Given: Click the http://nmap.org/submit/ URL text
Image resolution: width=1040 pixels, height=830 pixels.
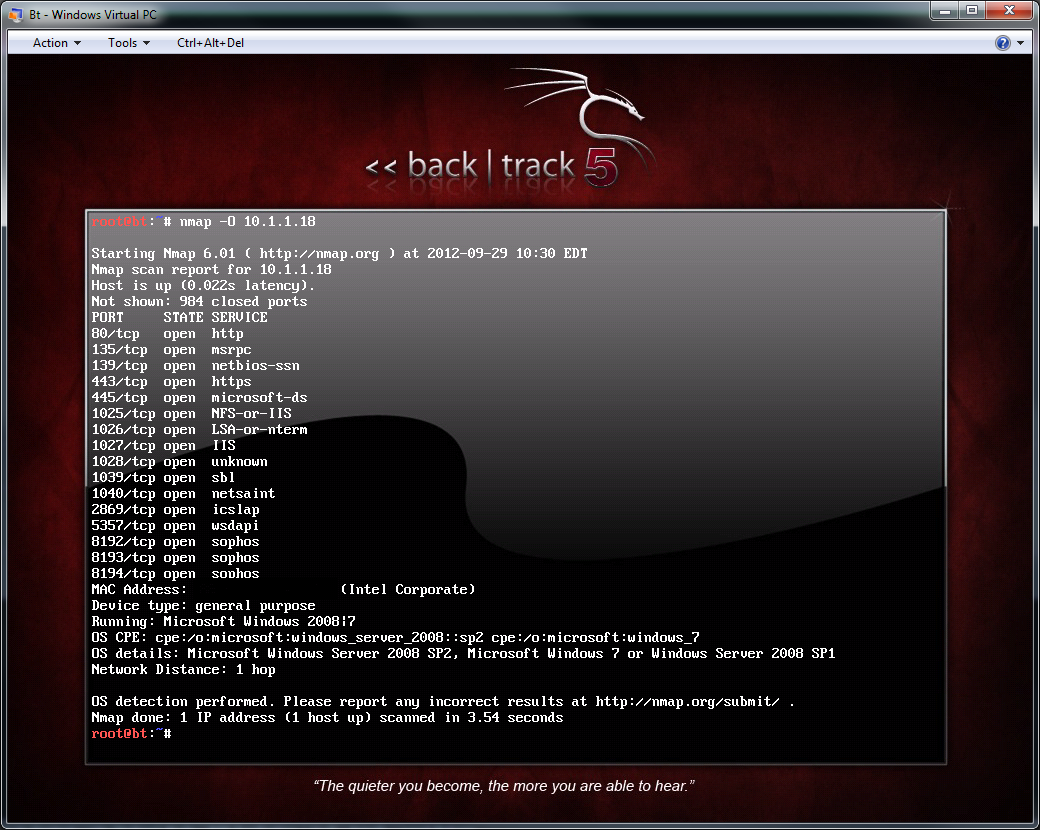Looking at the screenshot, I should pos(687,701).
